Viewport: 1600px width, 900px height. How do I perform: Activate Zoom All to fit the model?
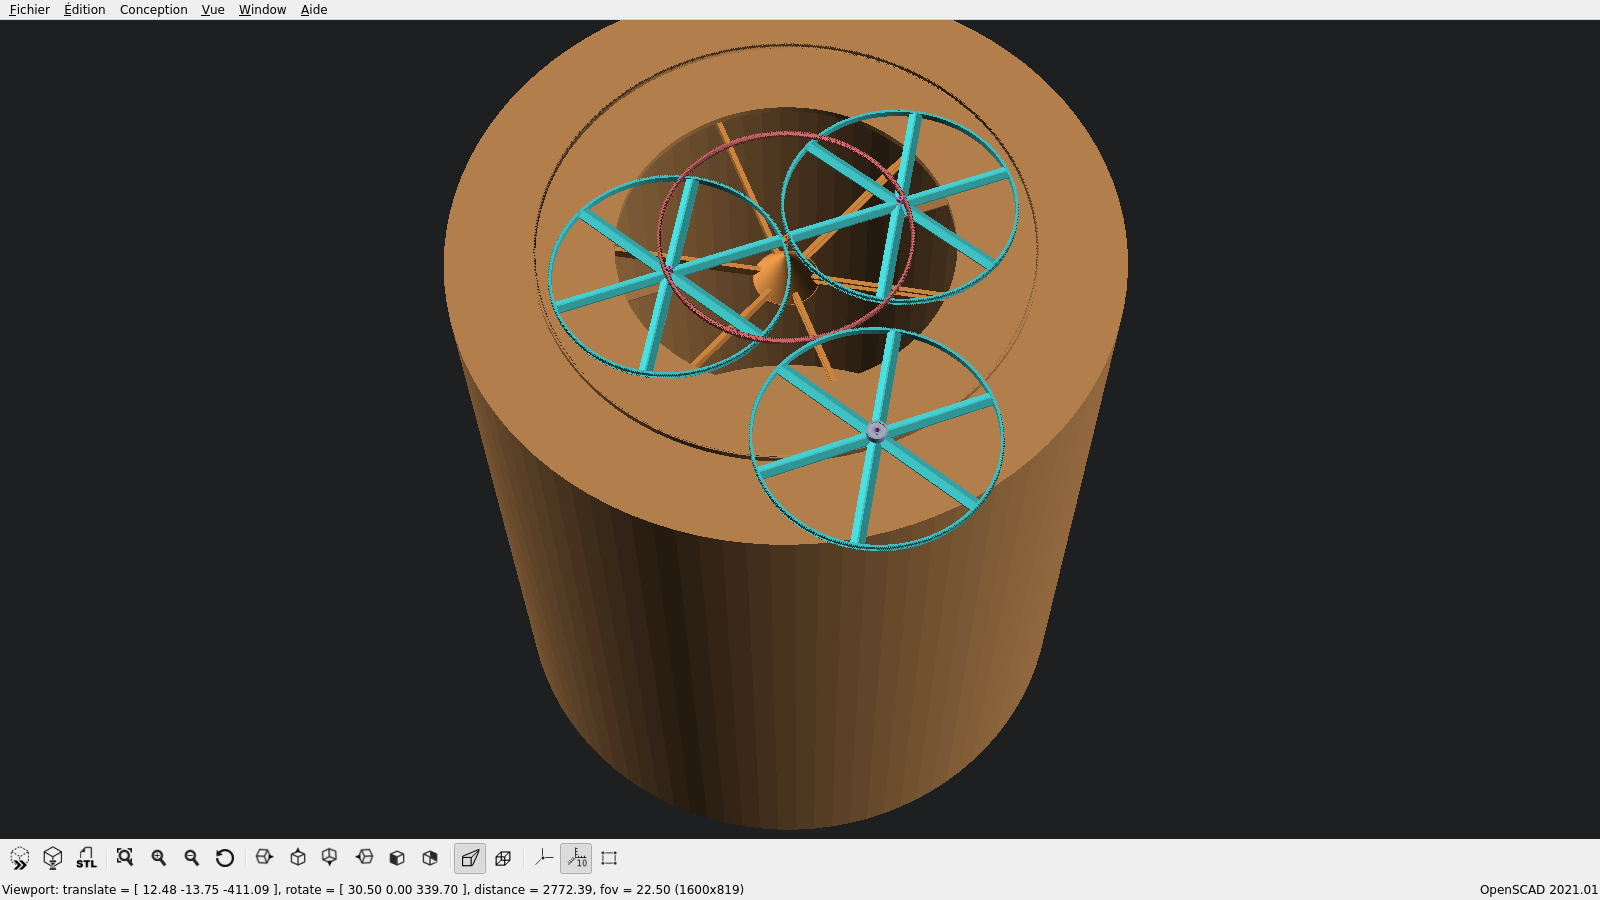[124, 858]
